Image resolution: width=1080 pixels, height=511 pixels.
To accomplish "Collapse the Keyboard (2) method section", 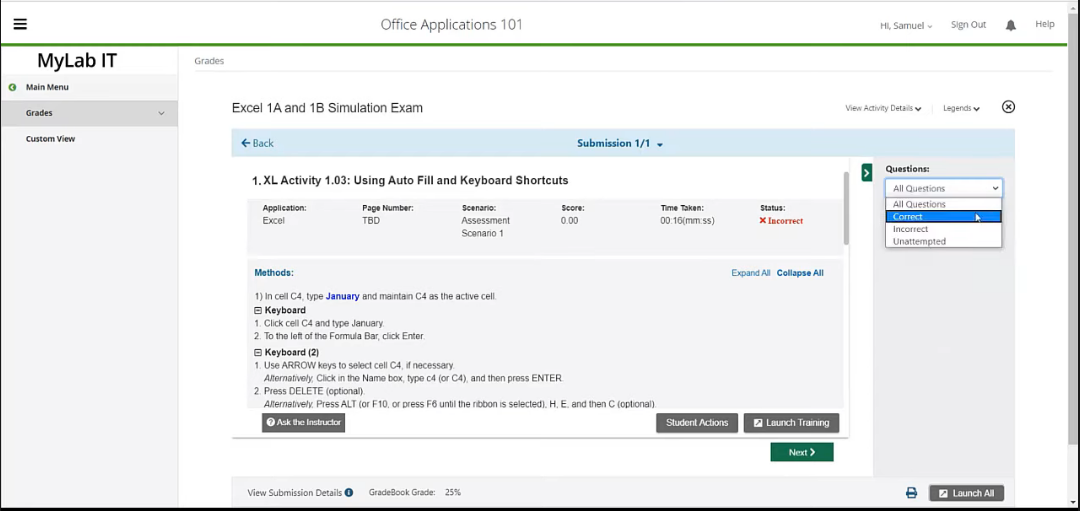I will coord(258,353).
